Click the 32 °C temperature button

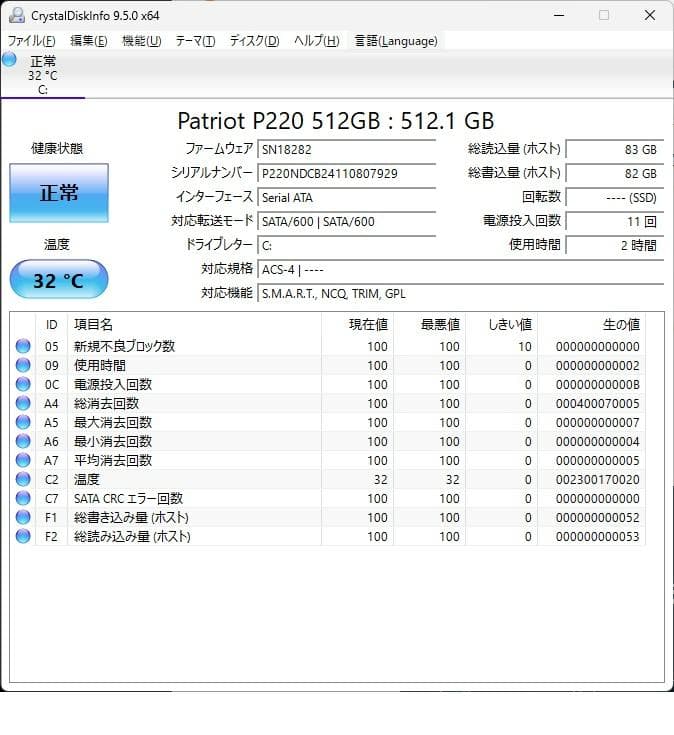[x=59, y=279]
